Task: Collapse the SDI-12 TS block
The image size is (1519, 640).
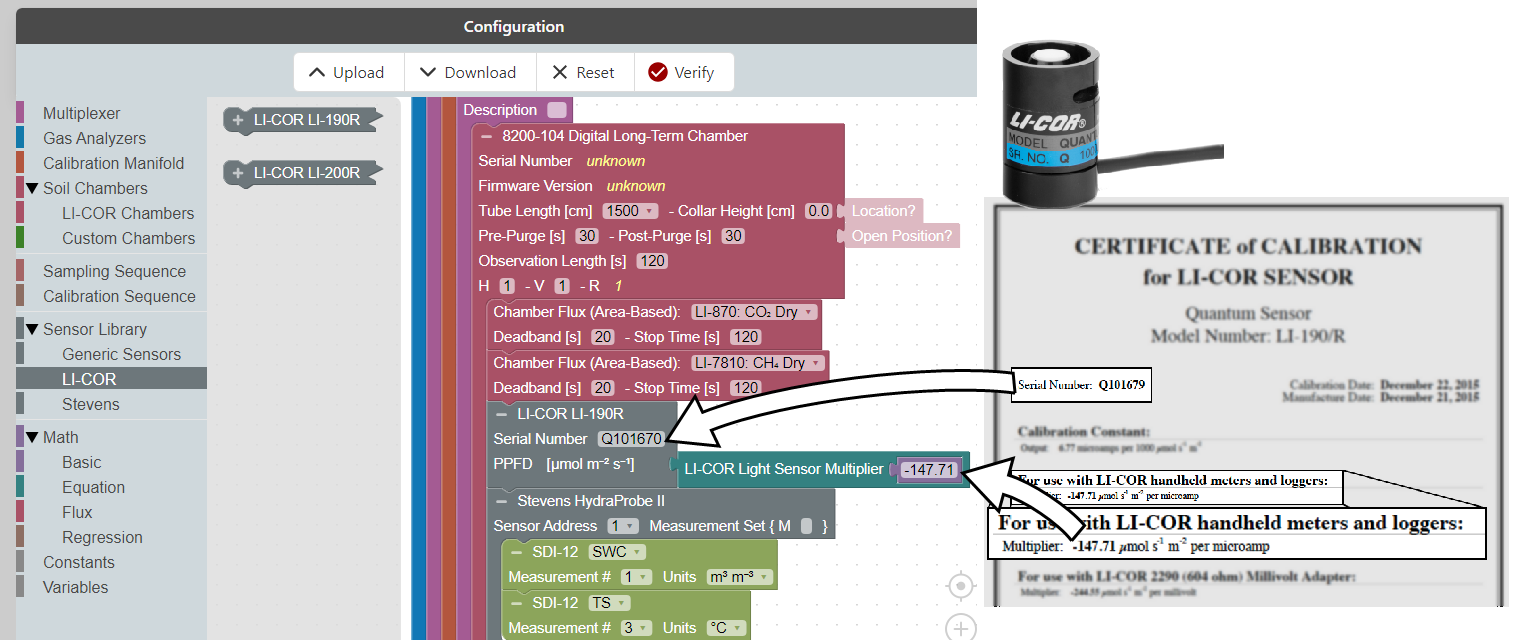Action: pos(516,602)
